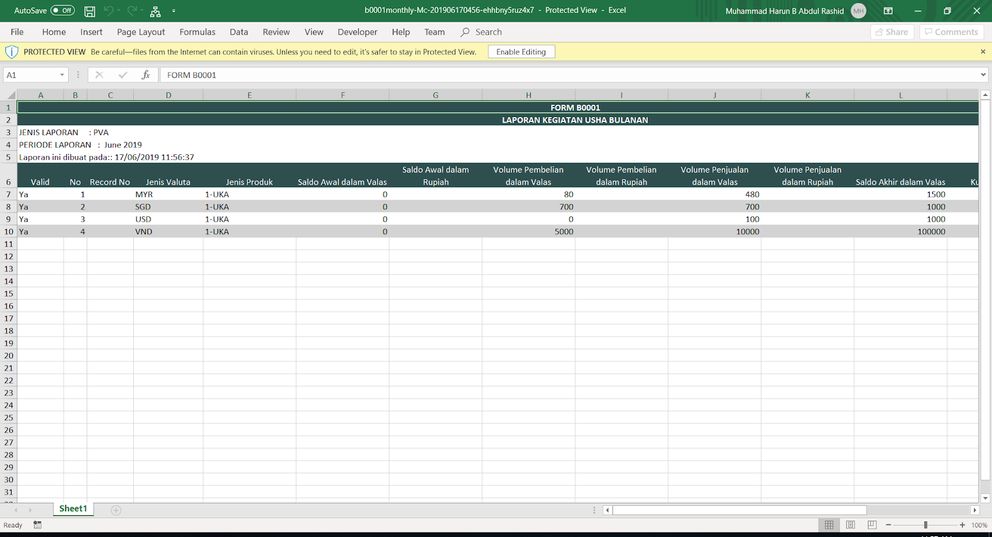Click the formula bar containing FORM B0001

pos(567,75)
